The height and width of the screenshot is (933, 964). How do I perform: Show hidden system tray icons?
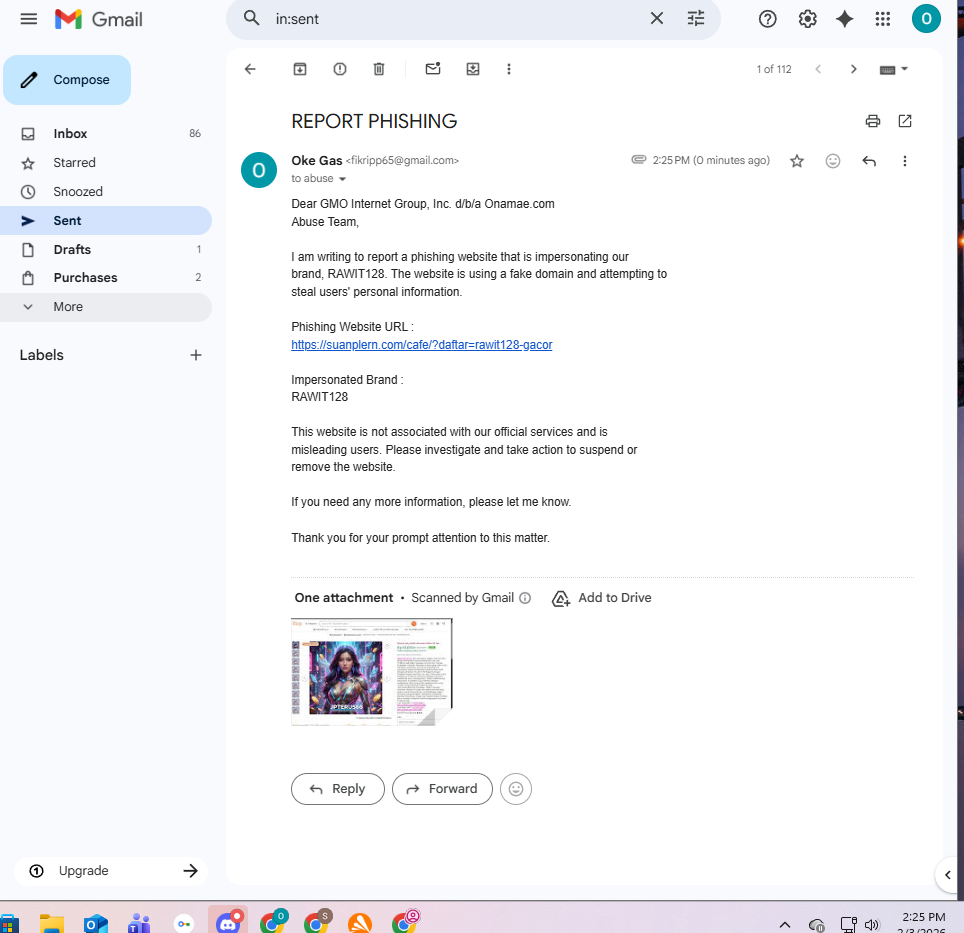784,924
